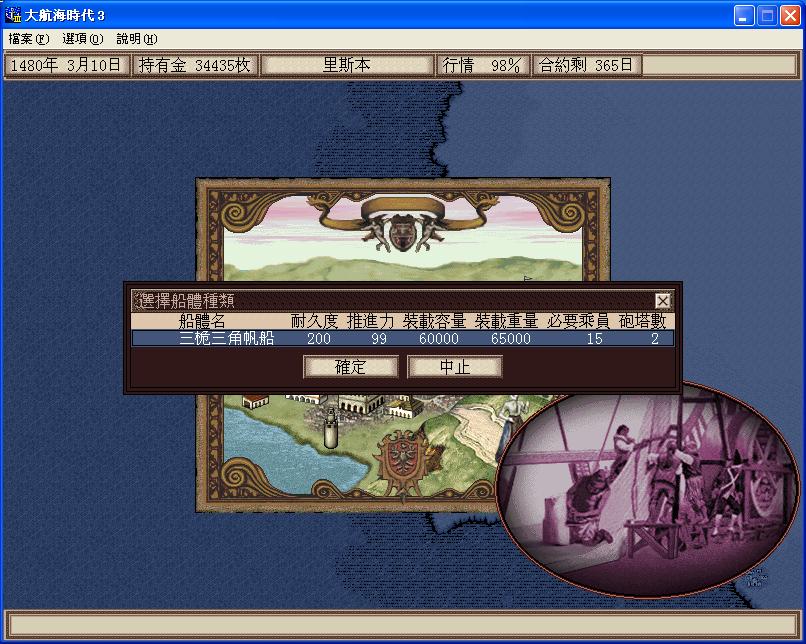The height and width of the screenshot is (644, 806).
Task: Close the 大航海時代 3 window
Action: (790, 15)
